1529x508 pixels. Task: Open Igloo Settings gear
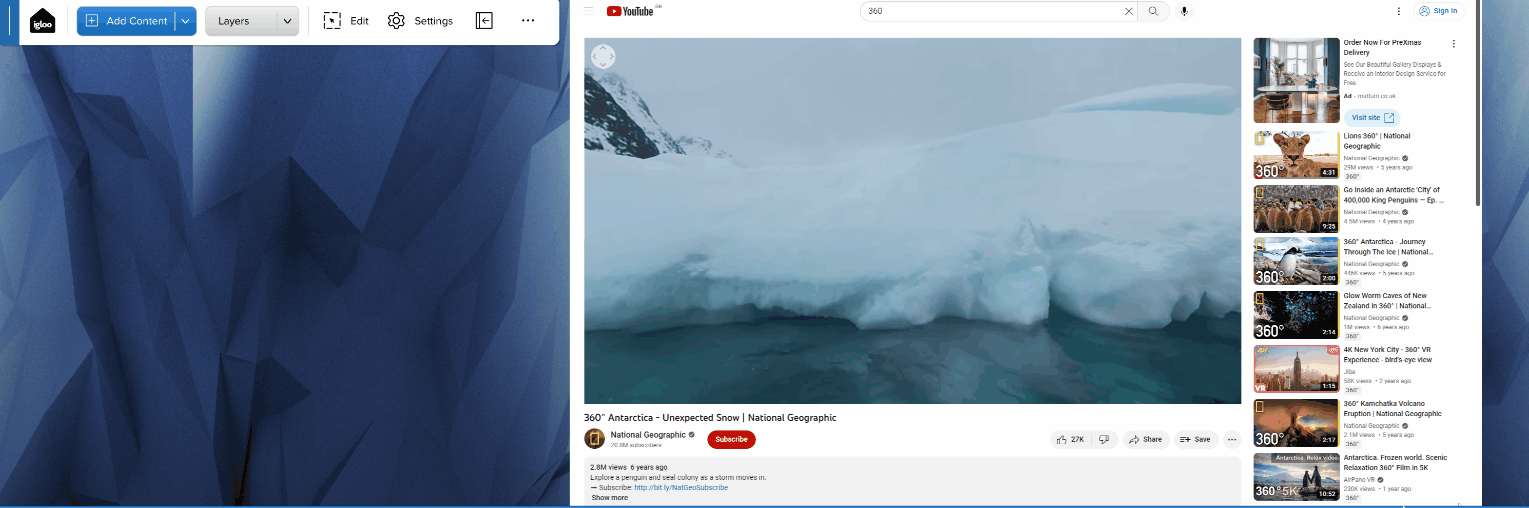click(x=420, y=21)
